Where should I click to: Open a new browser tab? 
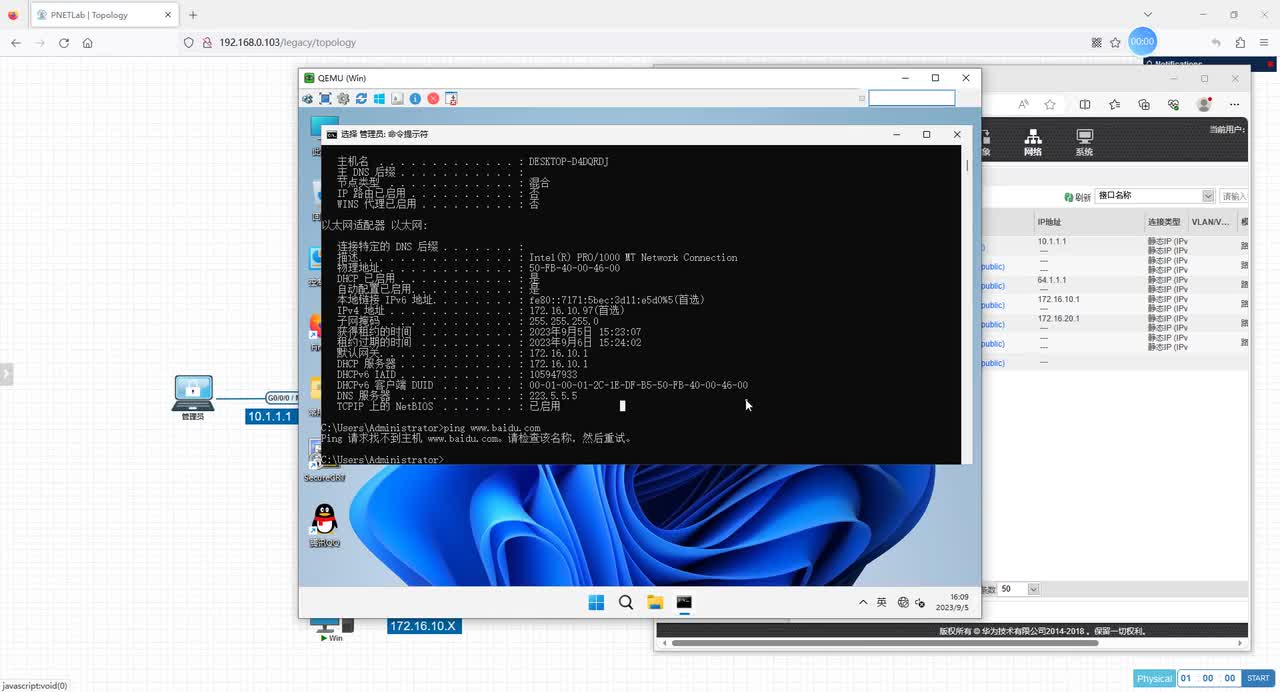click(x=193, y=15)
